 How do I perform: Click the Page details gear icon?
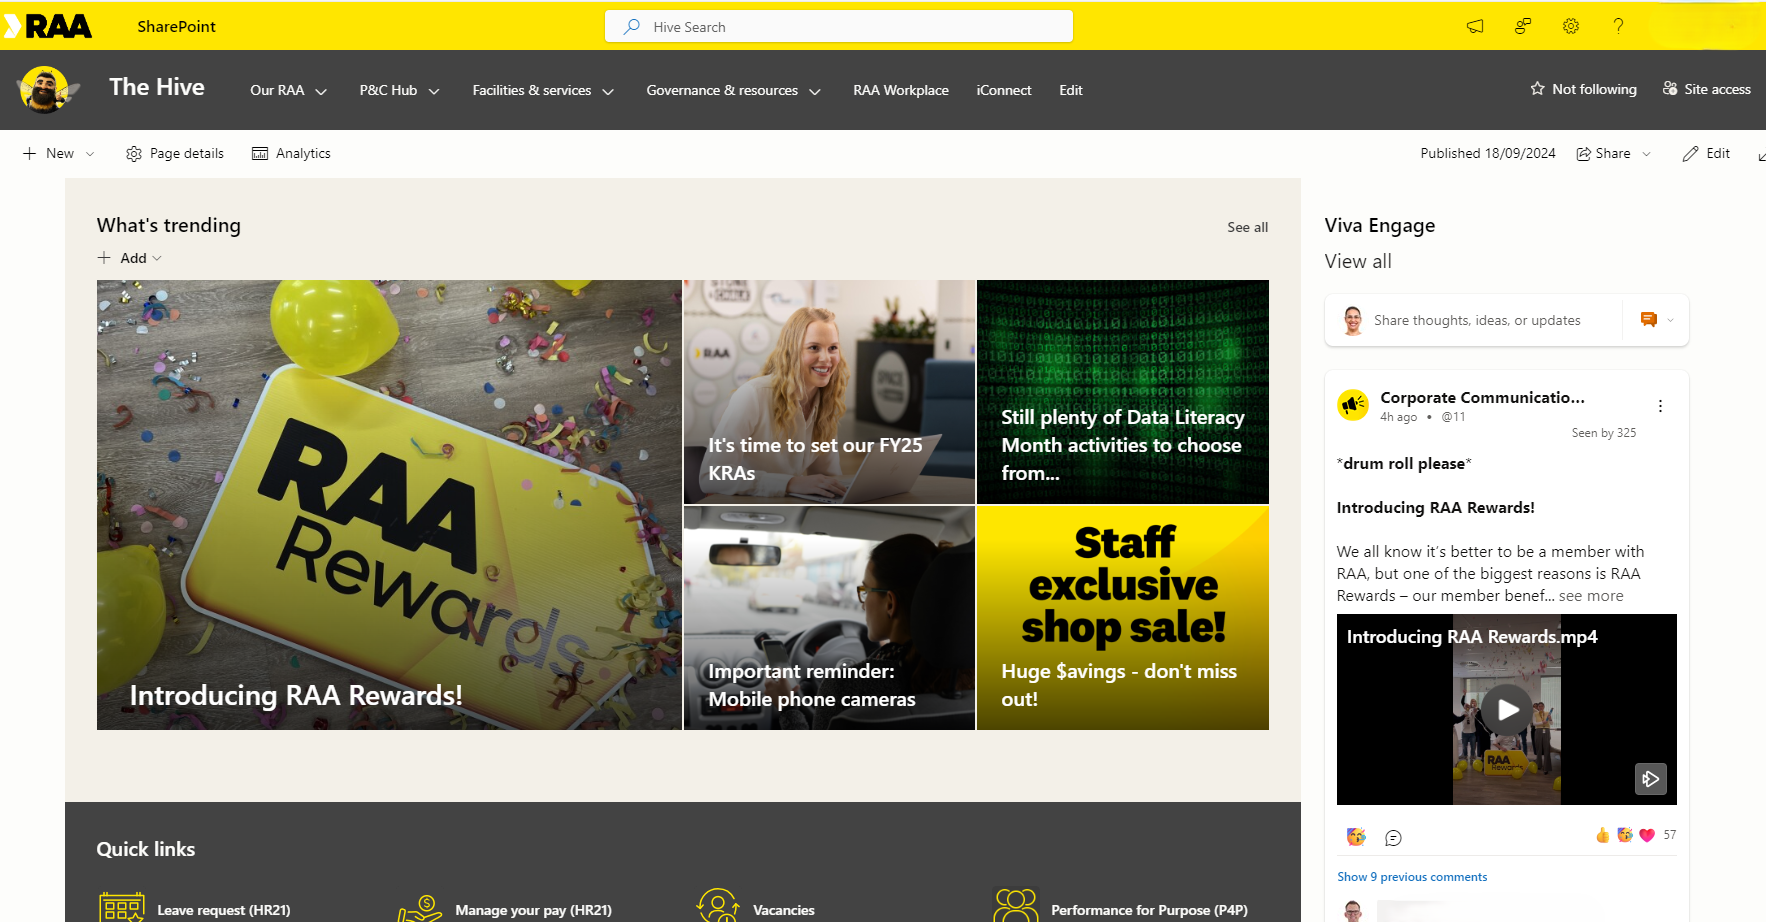[134, 154]
